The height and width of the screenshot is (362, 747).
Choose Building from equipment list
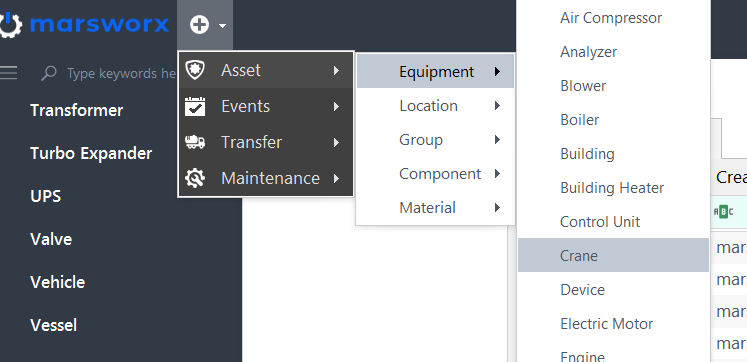(x=613, y=154)
